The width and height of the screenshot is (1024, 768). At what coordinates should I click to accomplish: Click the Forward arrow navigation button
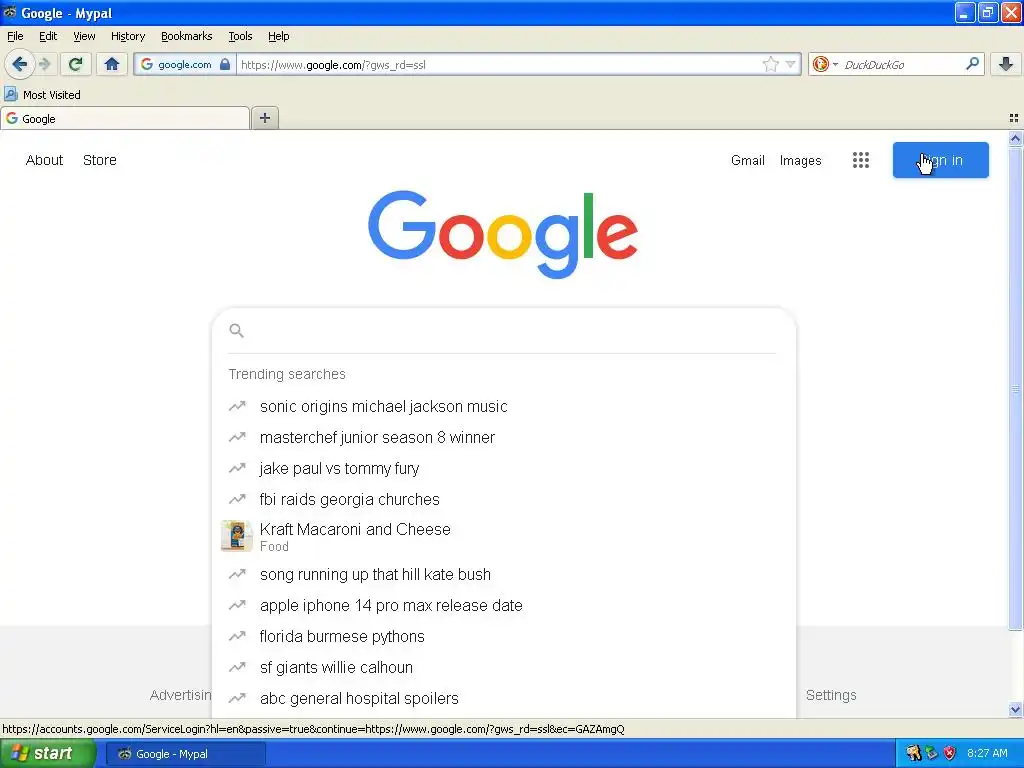pyautogui.click(x=44, y=64)
